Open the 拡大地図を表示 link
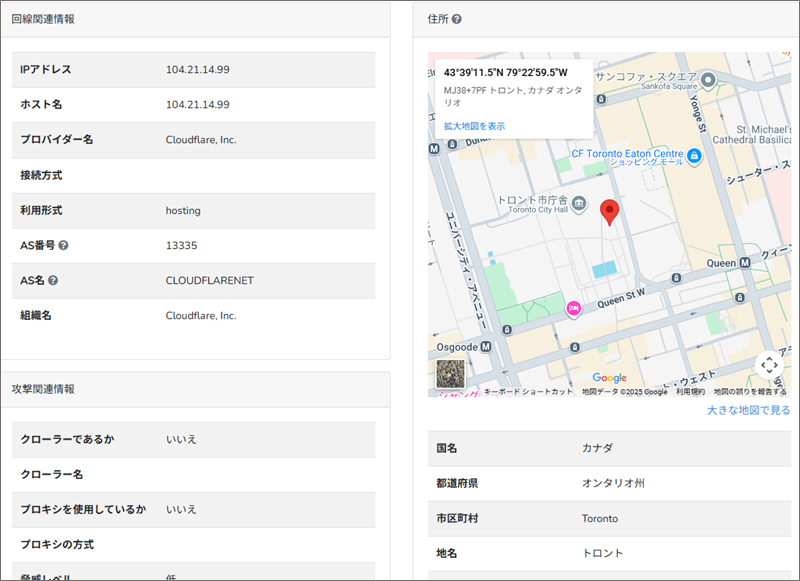Image resolution: width=800 pixels, height=581 pixels. tap(474, 126)
